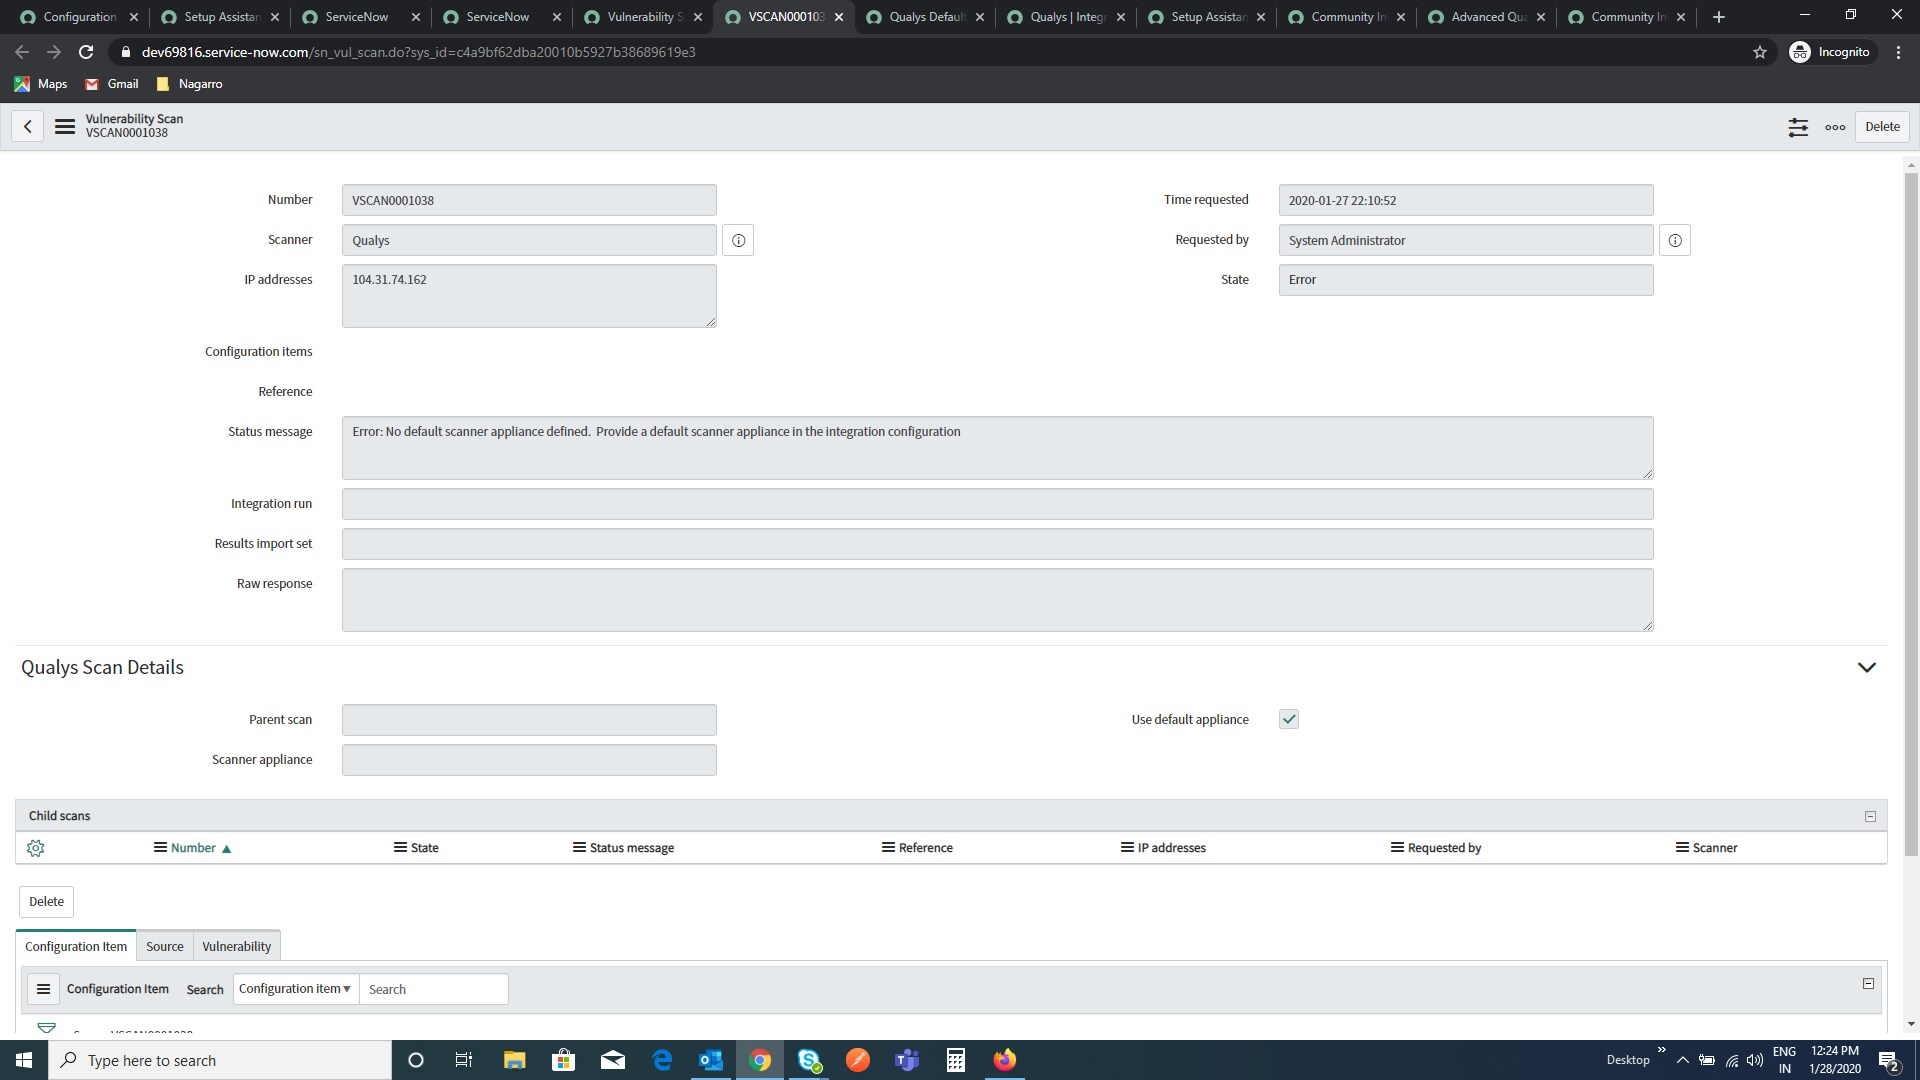Screen dimensions: 1920x1080
Task: Click the IP addresses field
Action: [529, 295]
